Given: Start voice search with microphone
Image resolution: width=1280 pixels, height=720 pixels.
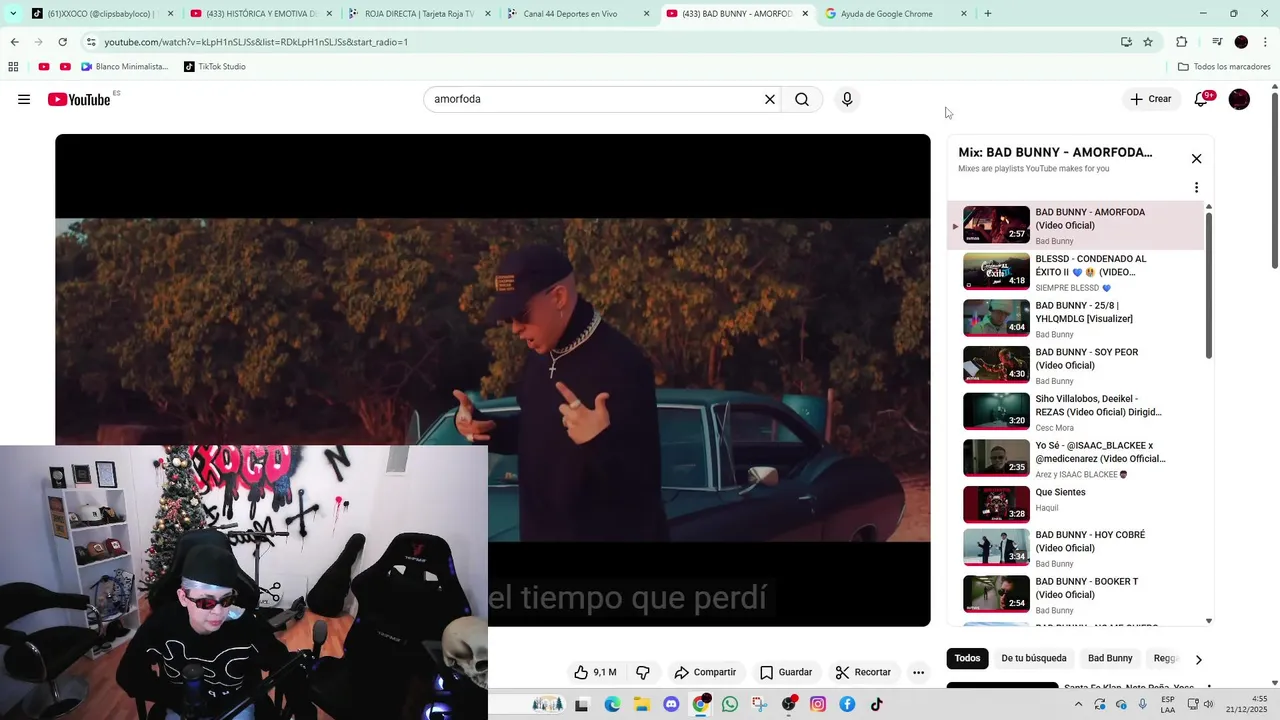Looking at the screenshot, I should (x=847, y=99).
